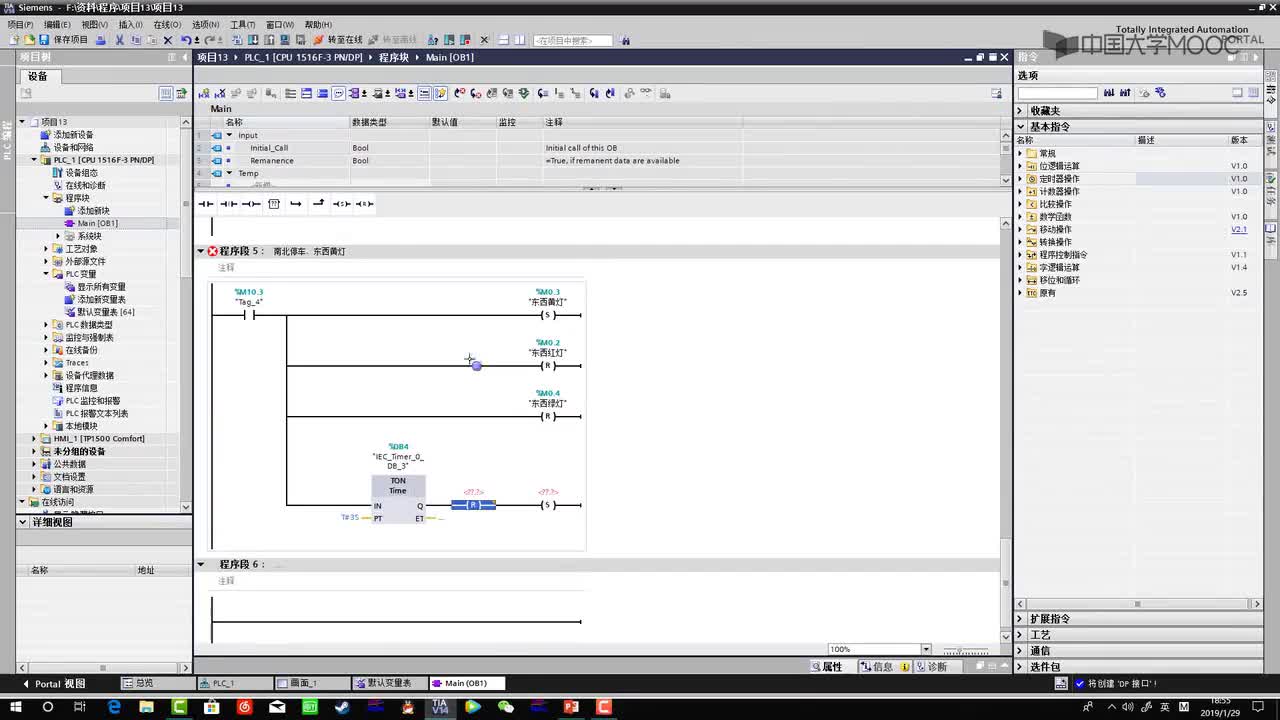Open the 在线(O) menu
Image resolution: width=1280 pixels, height=720 pixels.
167,25
